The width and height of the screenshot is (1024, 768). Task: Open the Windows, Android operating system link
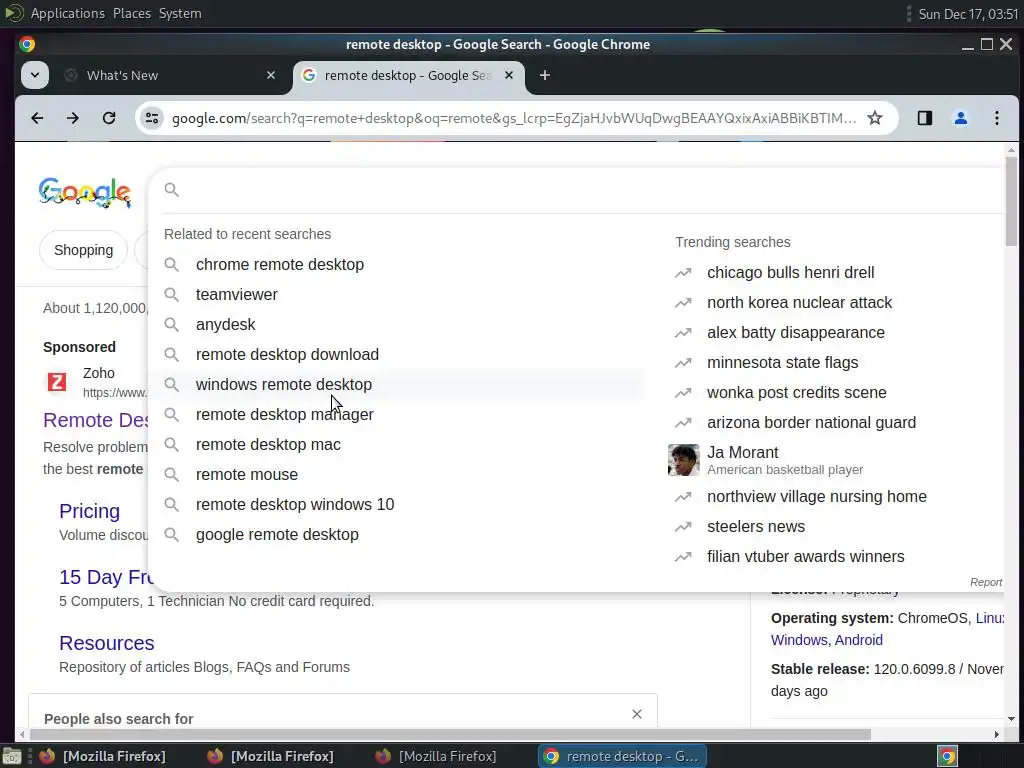click(827, 640)
